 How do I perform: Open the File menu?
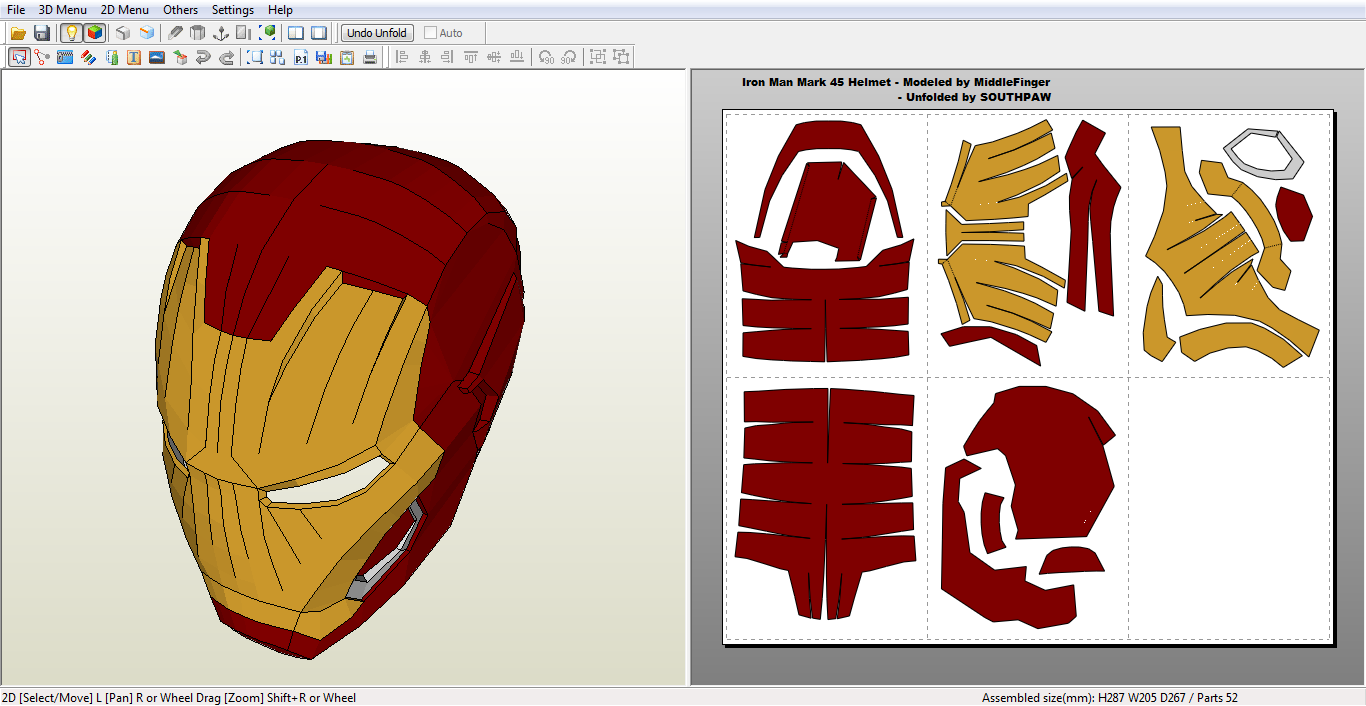(x=16, y=10)
